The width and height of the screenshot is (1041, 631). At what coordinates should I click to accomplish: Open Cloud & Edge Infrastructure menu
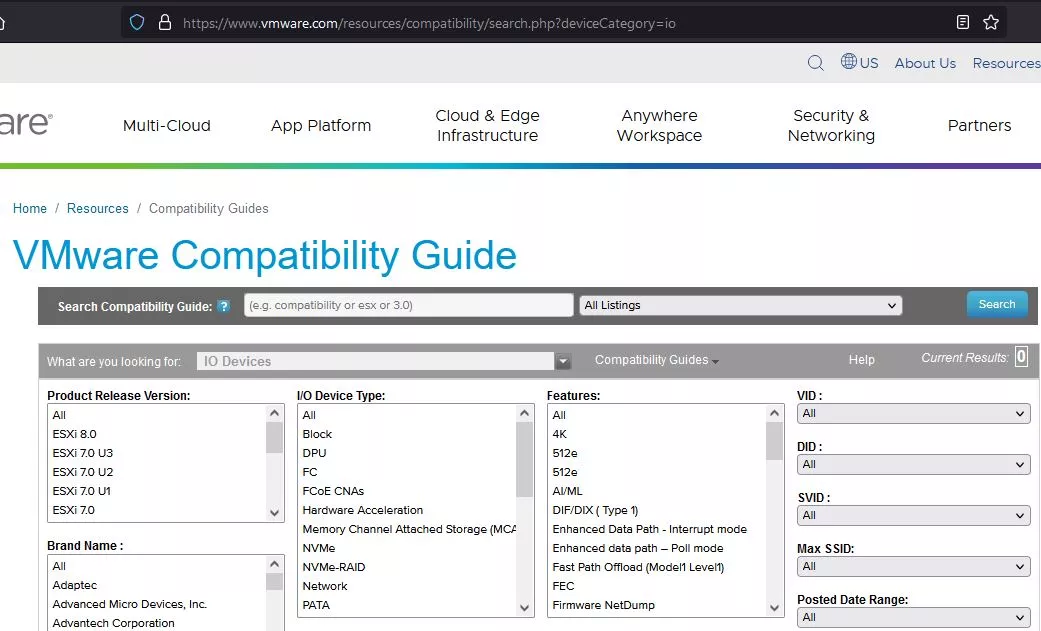pos(487,126)
